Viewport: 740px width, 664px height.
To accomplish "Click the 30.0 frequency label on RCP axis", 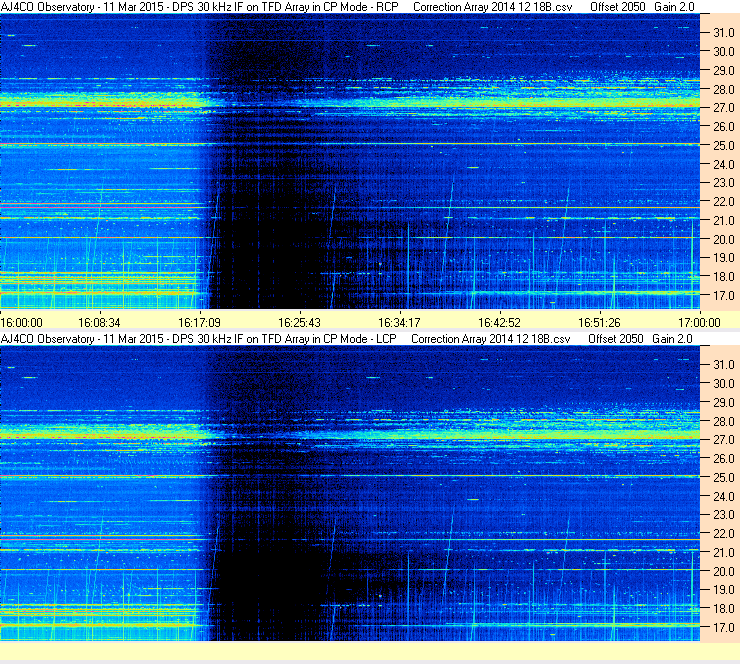I will (x=724, y=52).
